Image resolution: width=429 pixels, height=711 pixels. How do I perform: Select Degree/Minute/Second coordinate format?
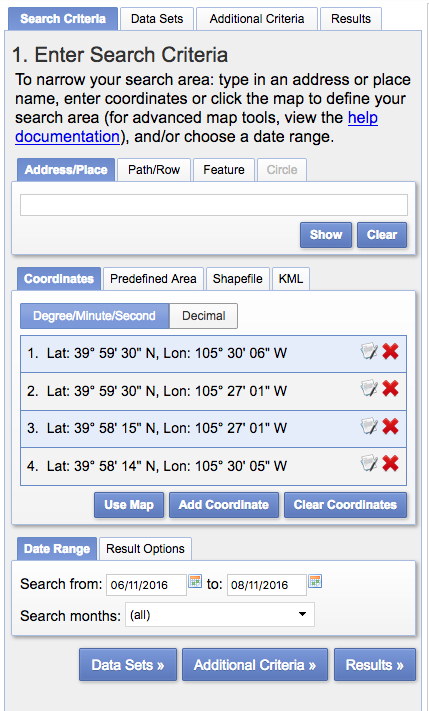(x=94, y=316)
